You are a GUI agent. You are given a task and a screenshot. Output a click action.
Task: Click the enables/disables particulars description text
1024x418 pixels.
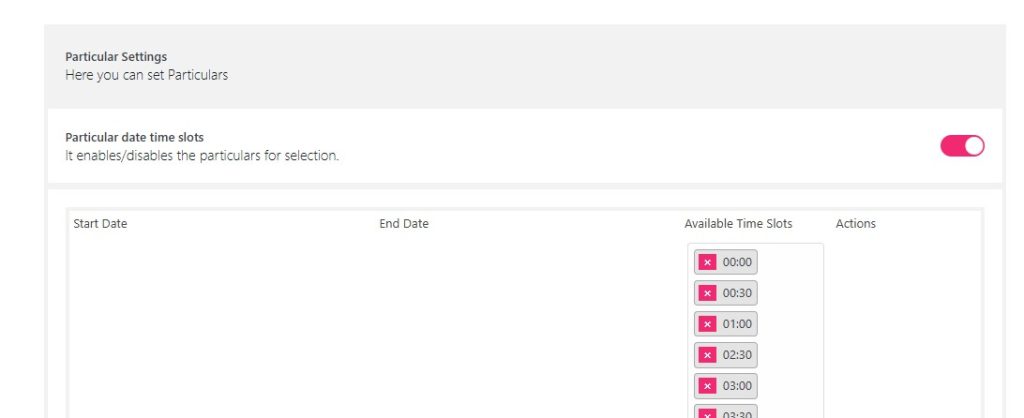pos(202,156)
